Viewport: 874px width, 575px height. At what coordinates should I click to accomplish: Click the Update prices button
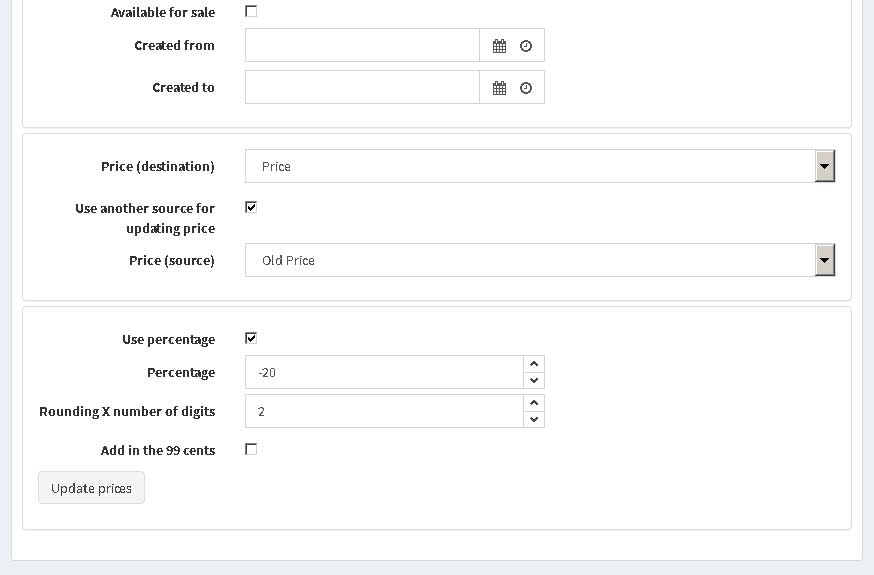click(x=91, y=488)
